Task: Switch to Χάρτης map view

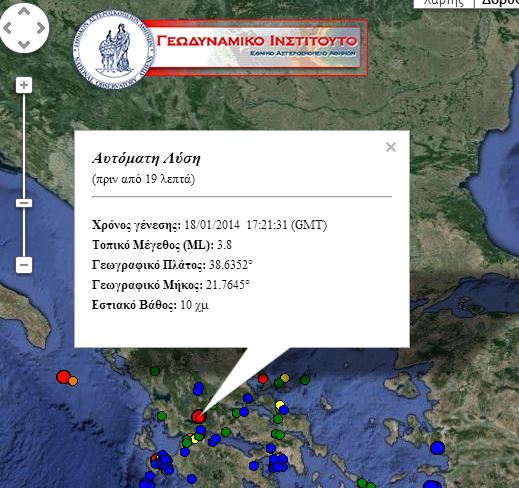Action: [x=444, y=3]
